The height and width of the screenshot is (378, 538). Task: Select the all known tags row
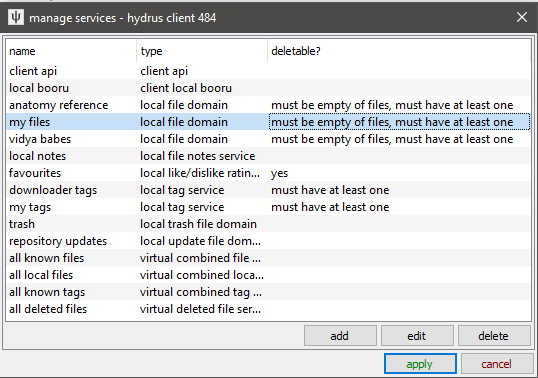[x=268, y=292]
